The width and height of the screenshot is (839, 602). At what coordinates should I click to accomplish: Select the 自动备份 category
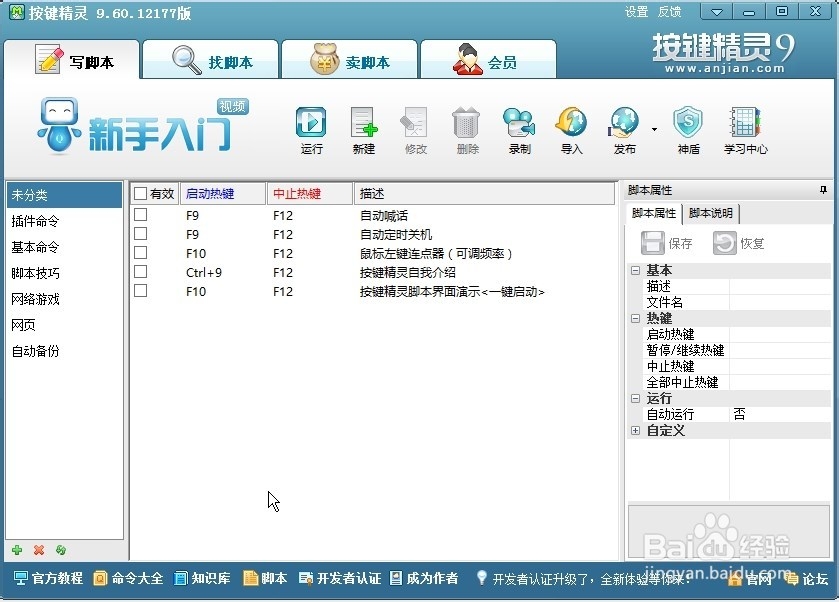pos(64,351)
